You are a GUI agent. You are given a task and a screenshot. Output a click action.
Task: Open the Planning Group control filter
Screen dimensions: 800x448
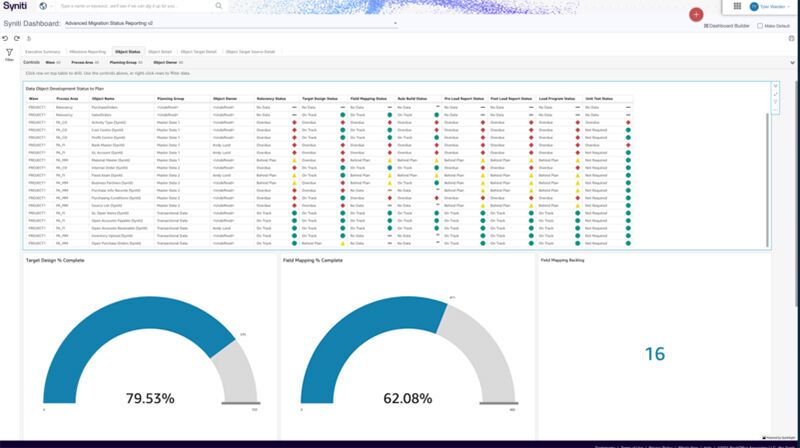coord(126,62)
